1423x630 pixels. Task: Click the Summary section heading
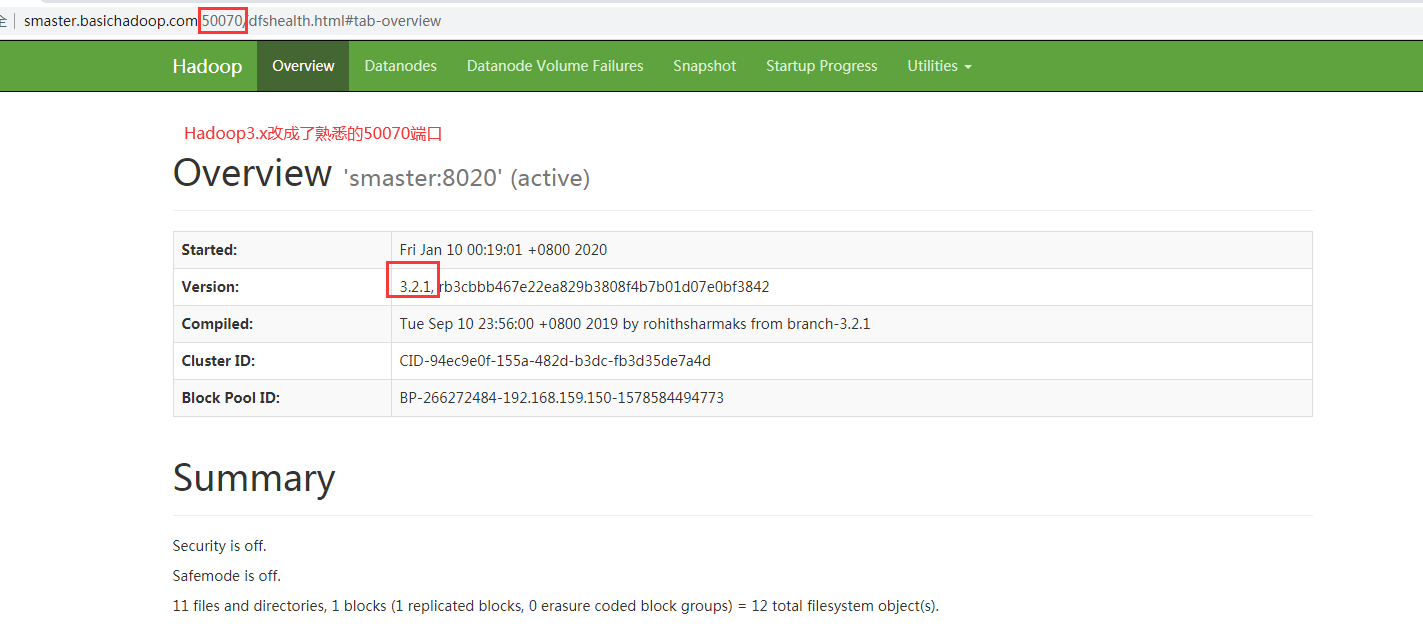254,478
